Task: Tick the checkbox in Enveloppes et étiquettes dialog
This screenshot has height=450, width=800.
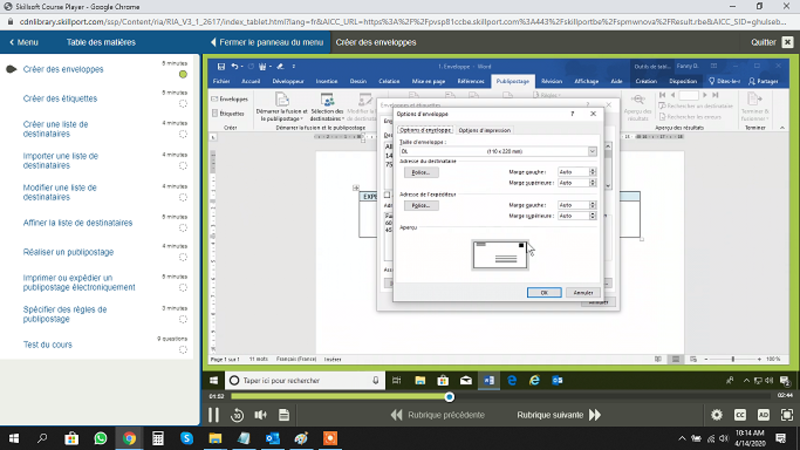Action: pyautogui.click(x=387, y=195)
